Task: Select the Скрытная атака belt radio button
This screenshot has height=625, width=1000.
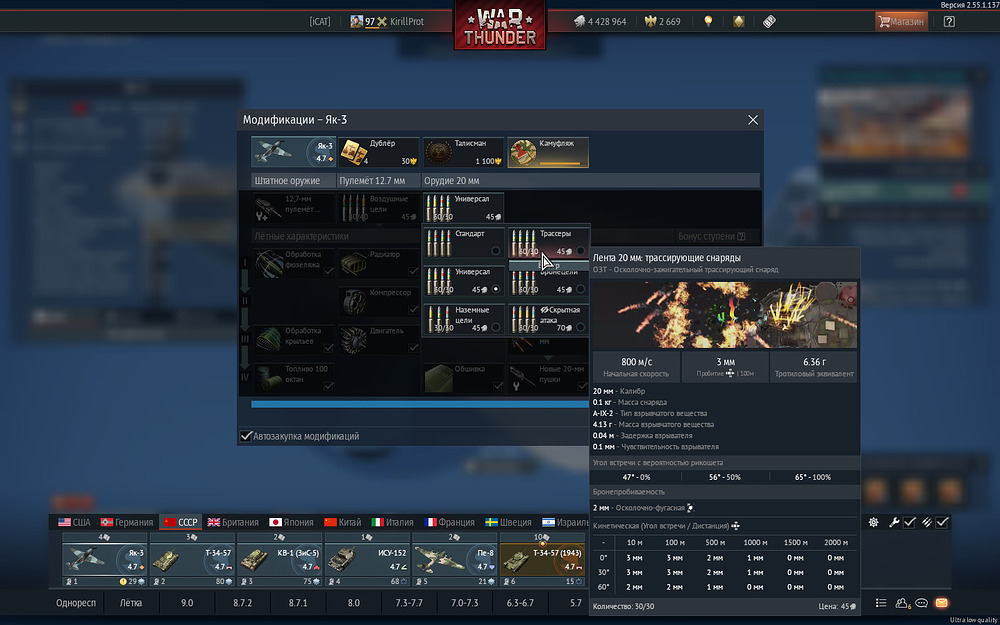Action: click(x=580, y=327)
